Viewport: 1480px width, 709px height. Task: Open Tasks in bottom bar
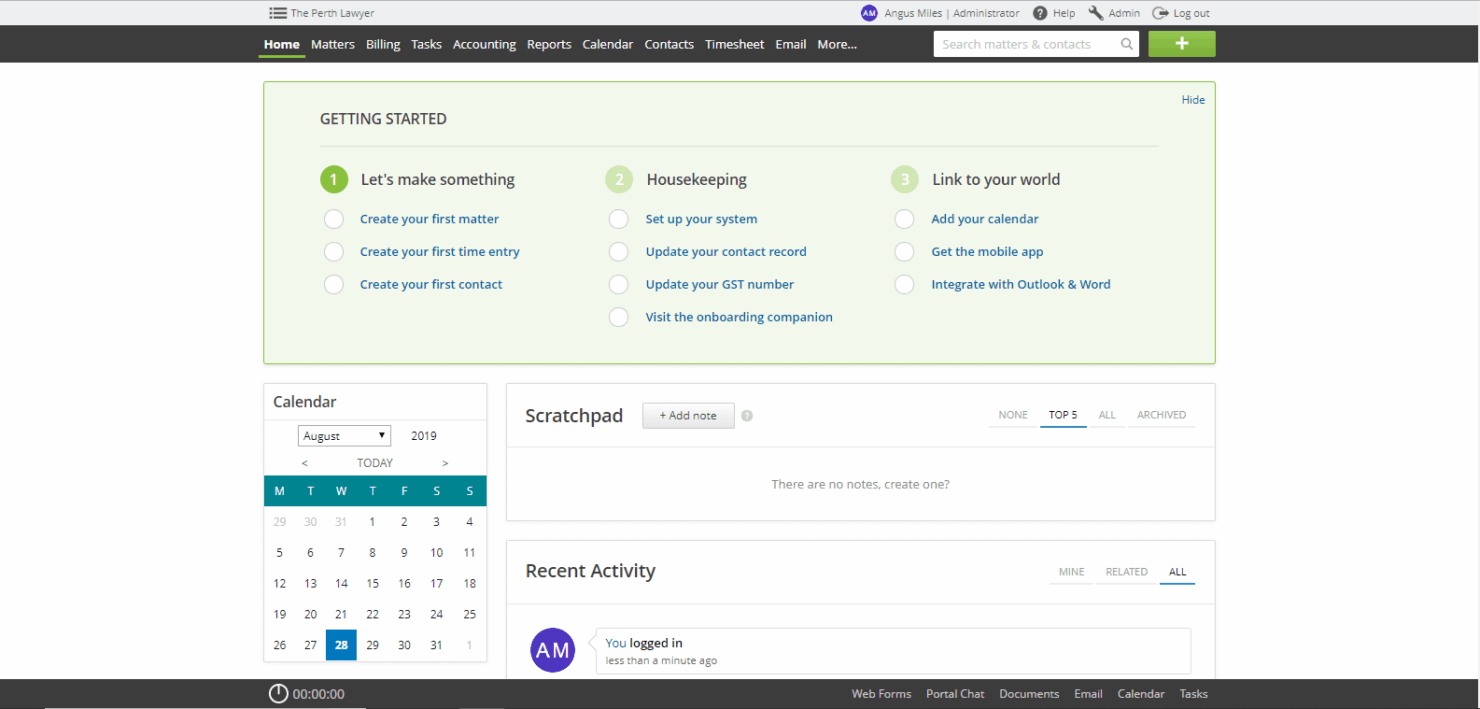click(1193, 694)
